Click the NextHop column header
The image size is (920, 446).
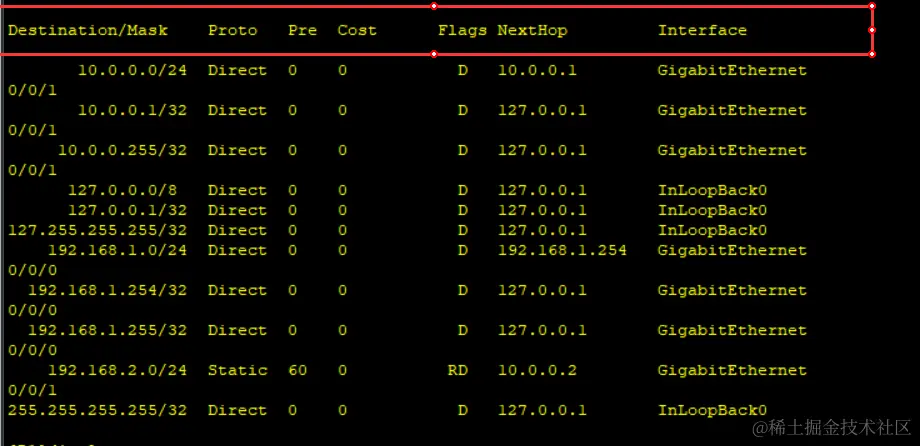(x=532, y=31)
